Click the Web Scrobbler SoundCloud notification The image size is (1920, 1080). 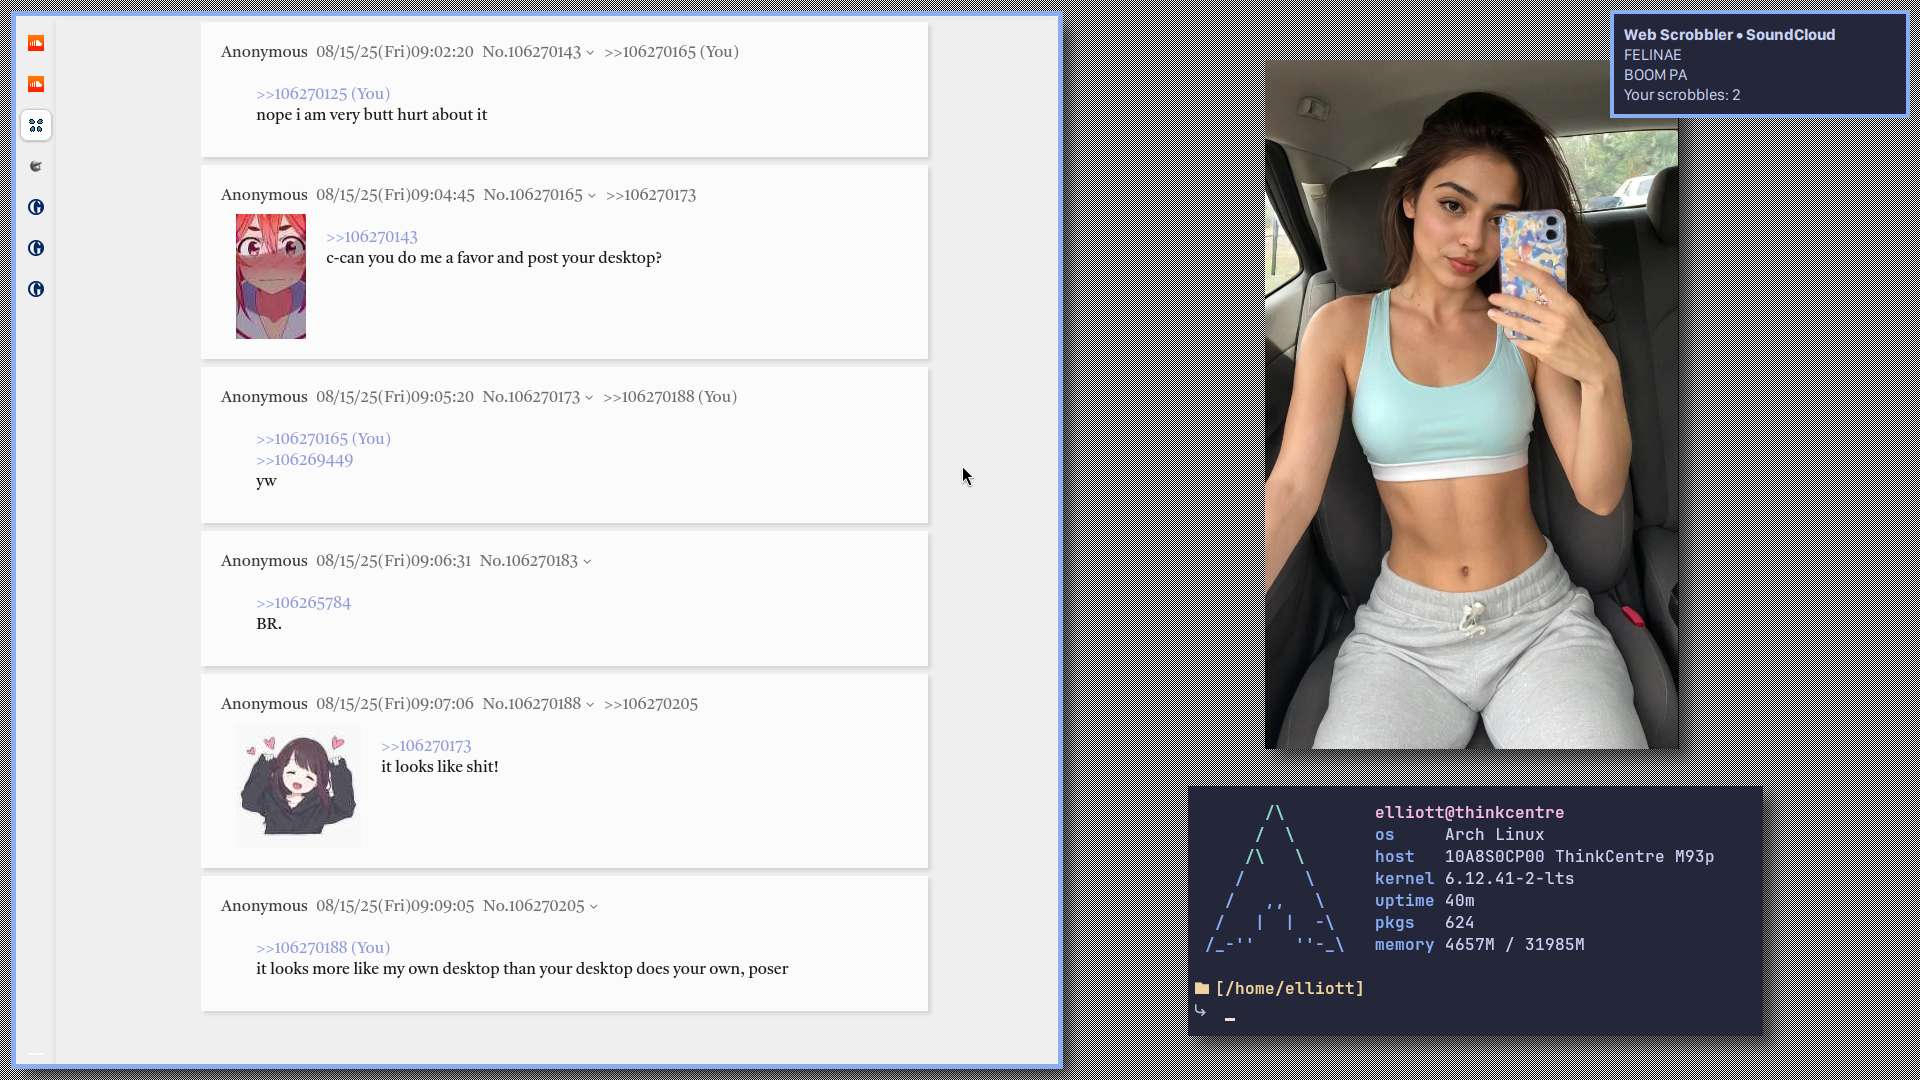pyautogui.click(x=1759, y=65)
